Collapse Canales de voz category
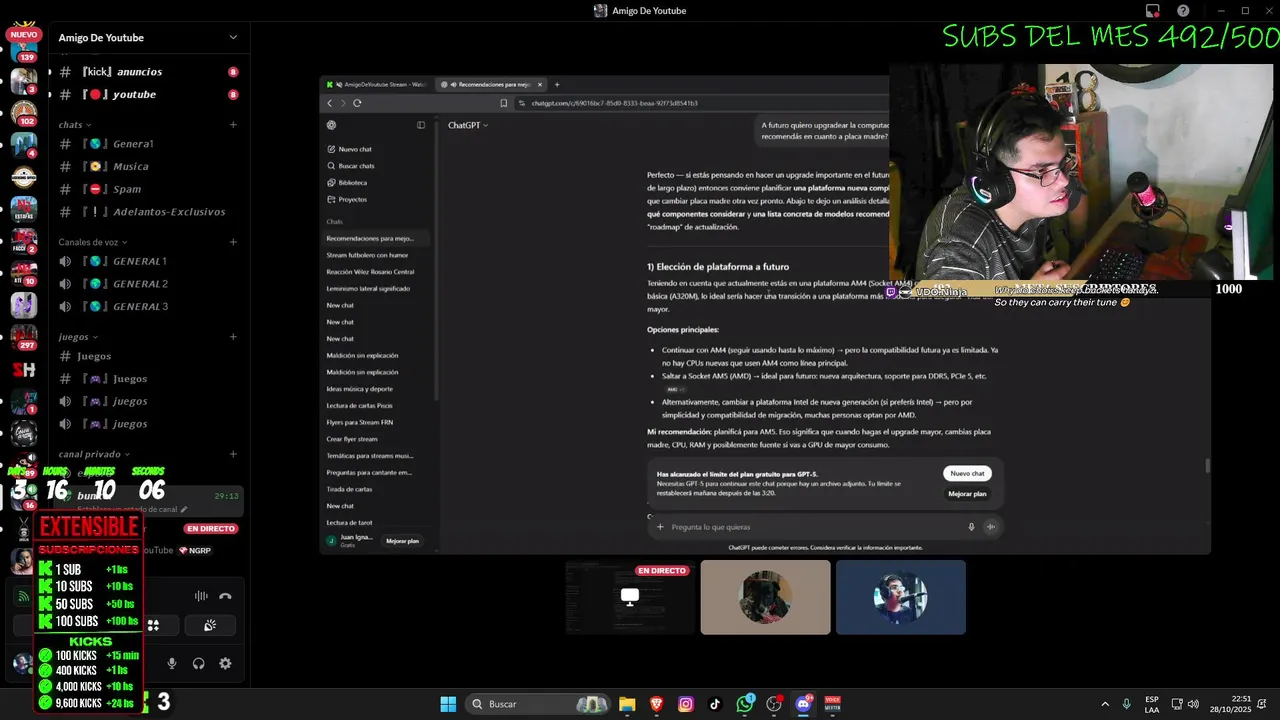Viewport: 1280px width, 720px height. (93, 242)
